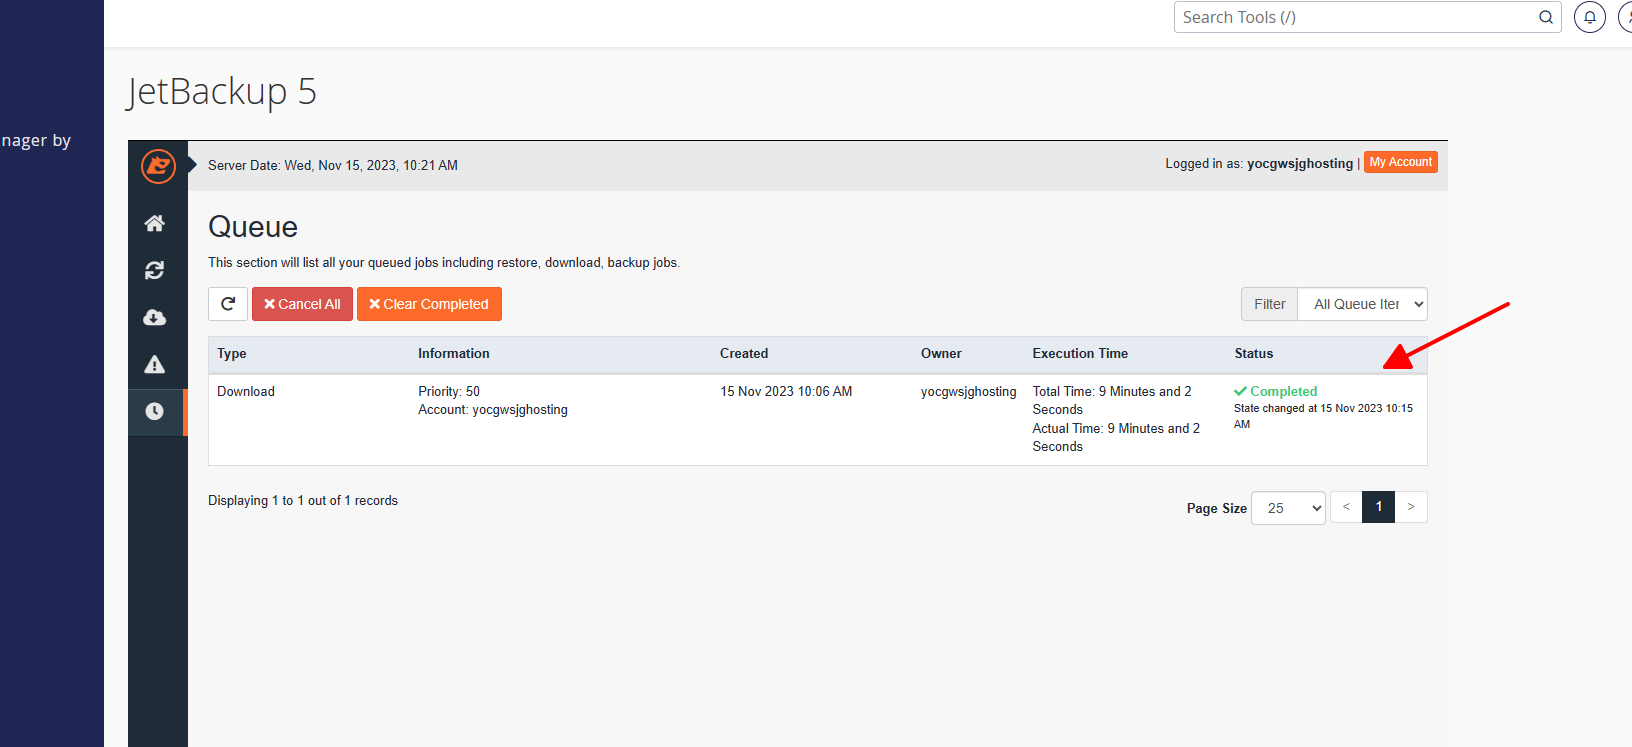Click Clear Completed button

[x=429, y=304]
